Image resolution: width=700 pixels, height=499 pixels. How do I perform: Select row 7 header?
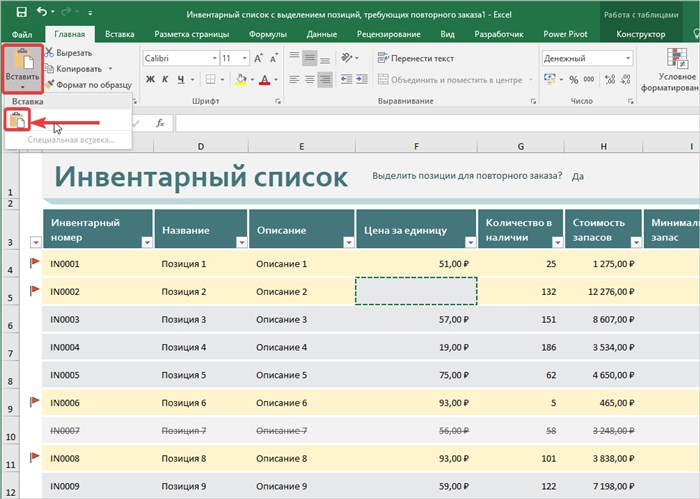(10, 347)
